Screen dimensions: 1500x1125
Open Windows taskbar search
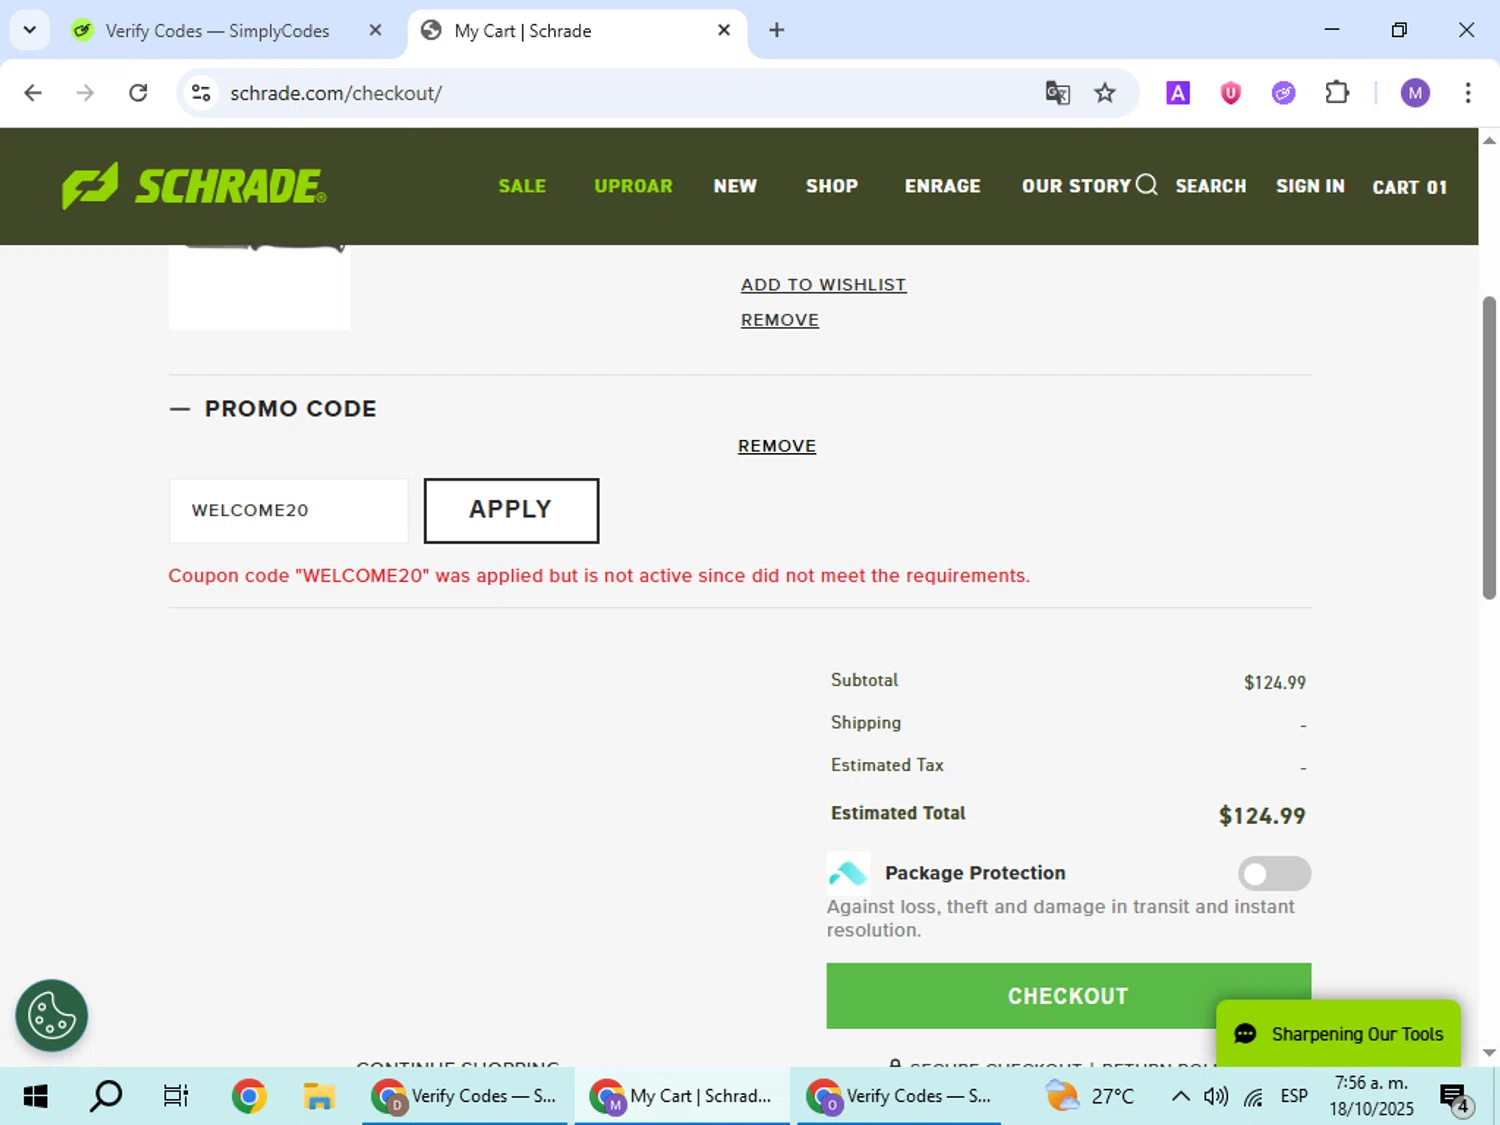coord(105,1096)
